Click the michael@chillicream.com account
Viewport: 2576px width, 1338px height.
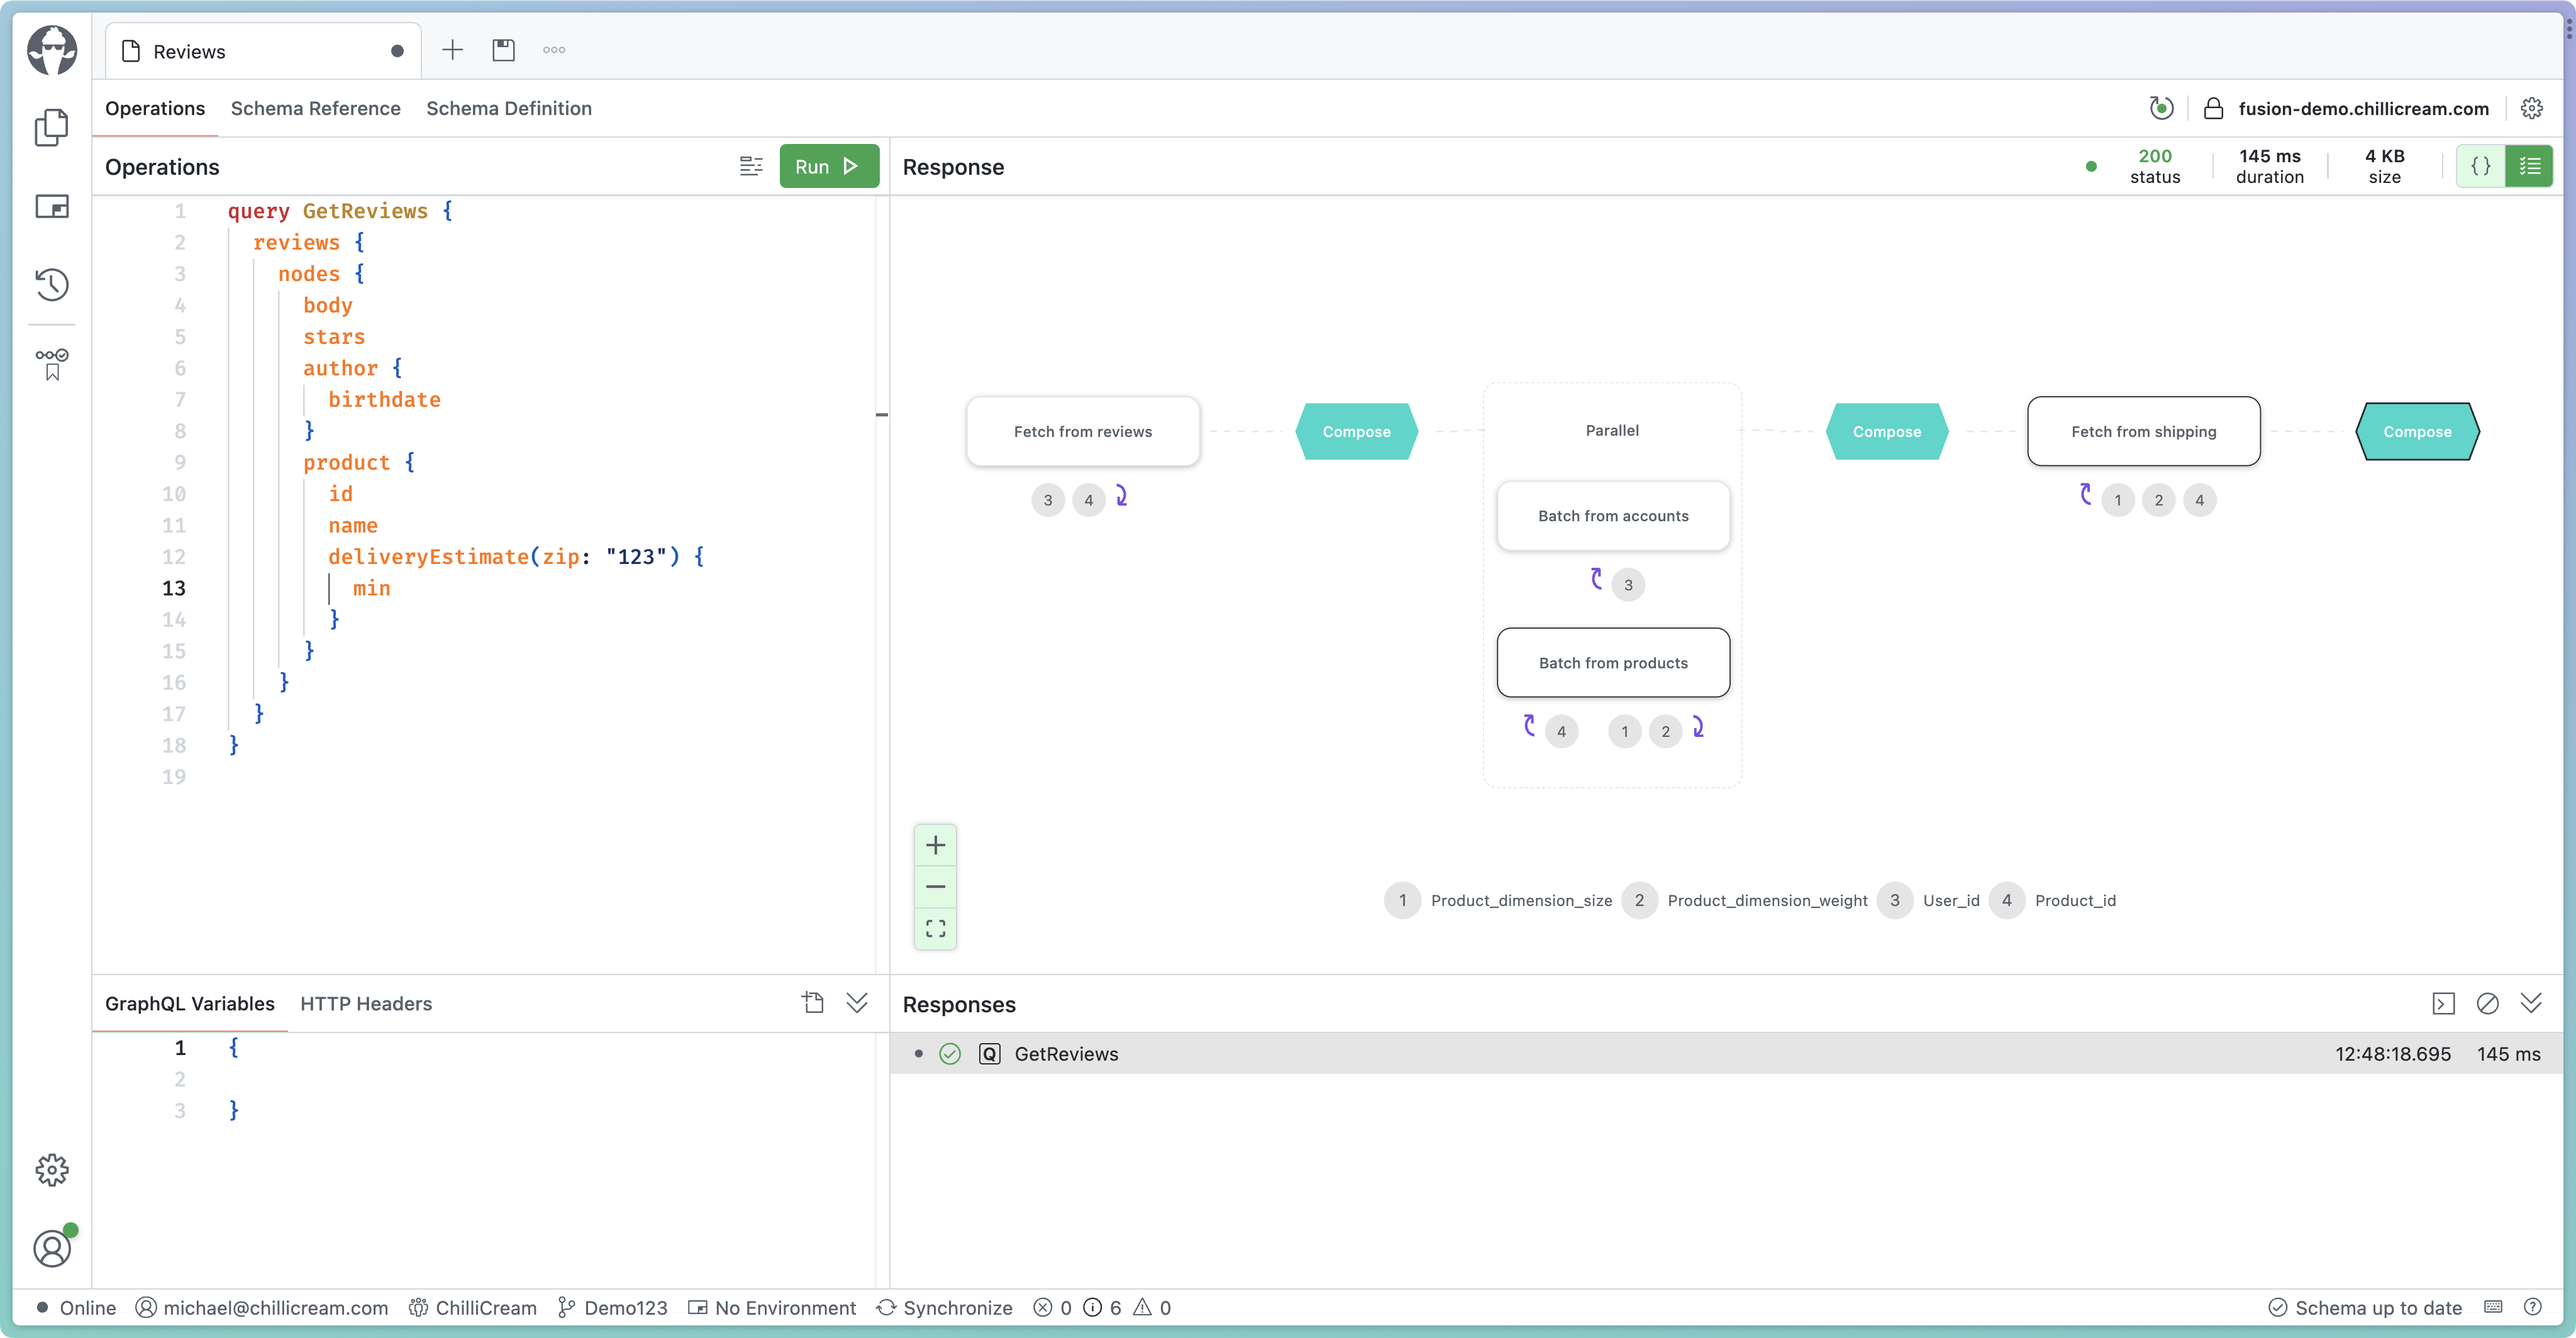pyautogui.click(x=262, y=1308)
